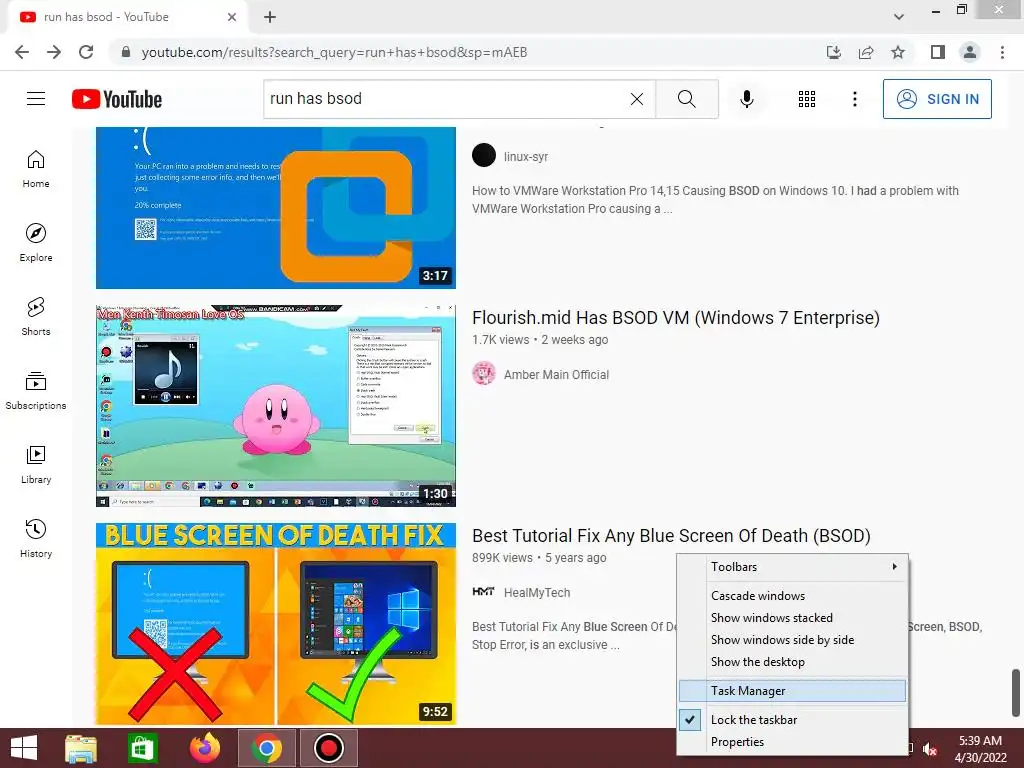Image resolution: width=1024 pixels, height=768 pixels.
Task: Click the muted volume tray icon
Action: coord(929,750)
